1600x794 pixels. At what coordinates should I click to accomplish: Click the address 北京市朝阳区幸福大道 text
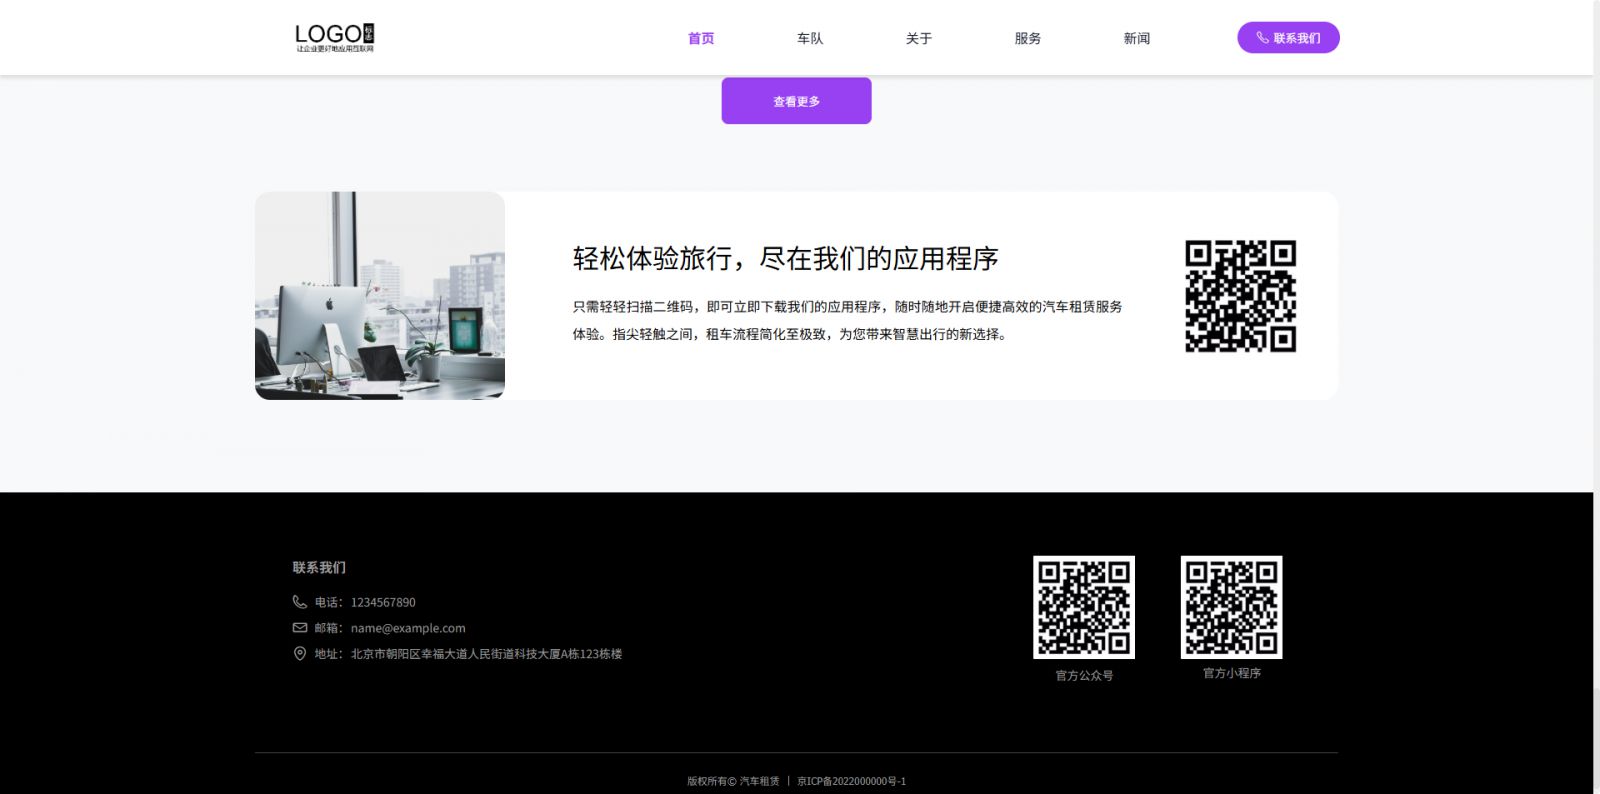coord(486,654)
